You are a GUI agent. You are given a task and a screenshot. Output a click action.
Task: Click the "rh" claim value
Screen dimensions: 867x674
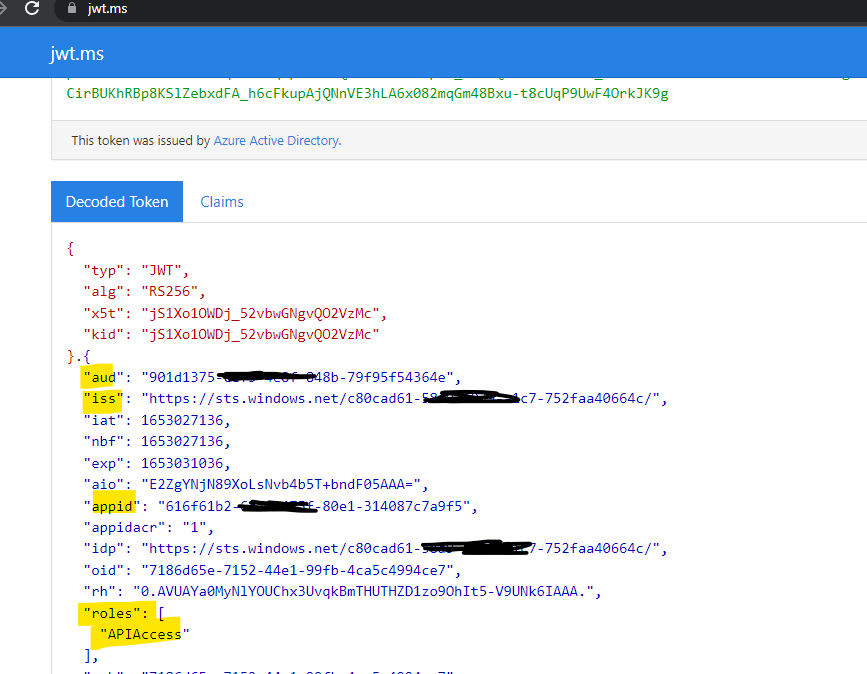click(x=363, y=592)
